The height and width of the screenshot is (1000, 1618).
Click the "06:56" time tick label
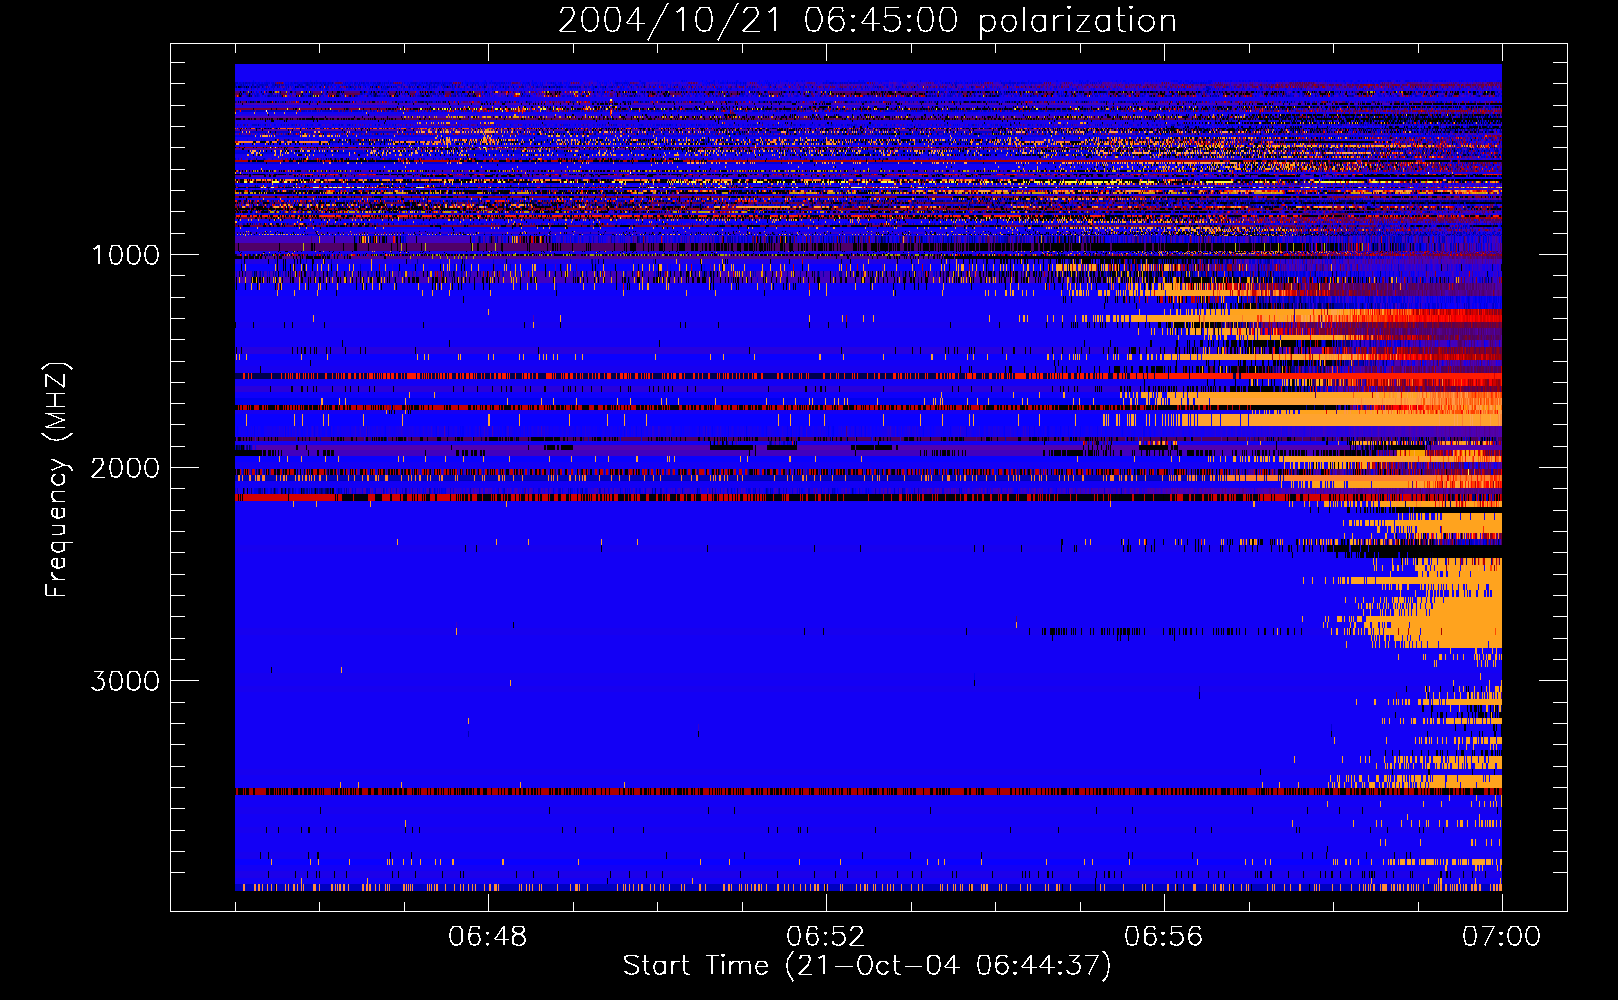[1163, 937]
